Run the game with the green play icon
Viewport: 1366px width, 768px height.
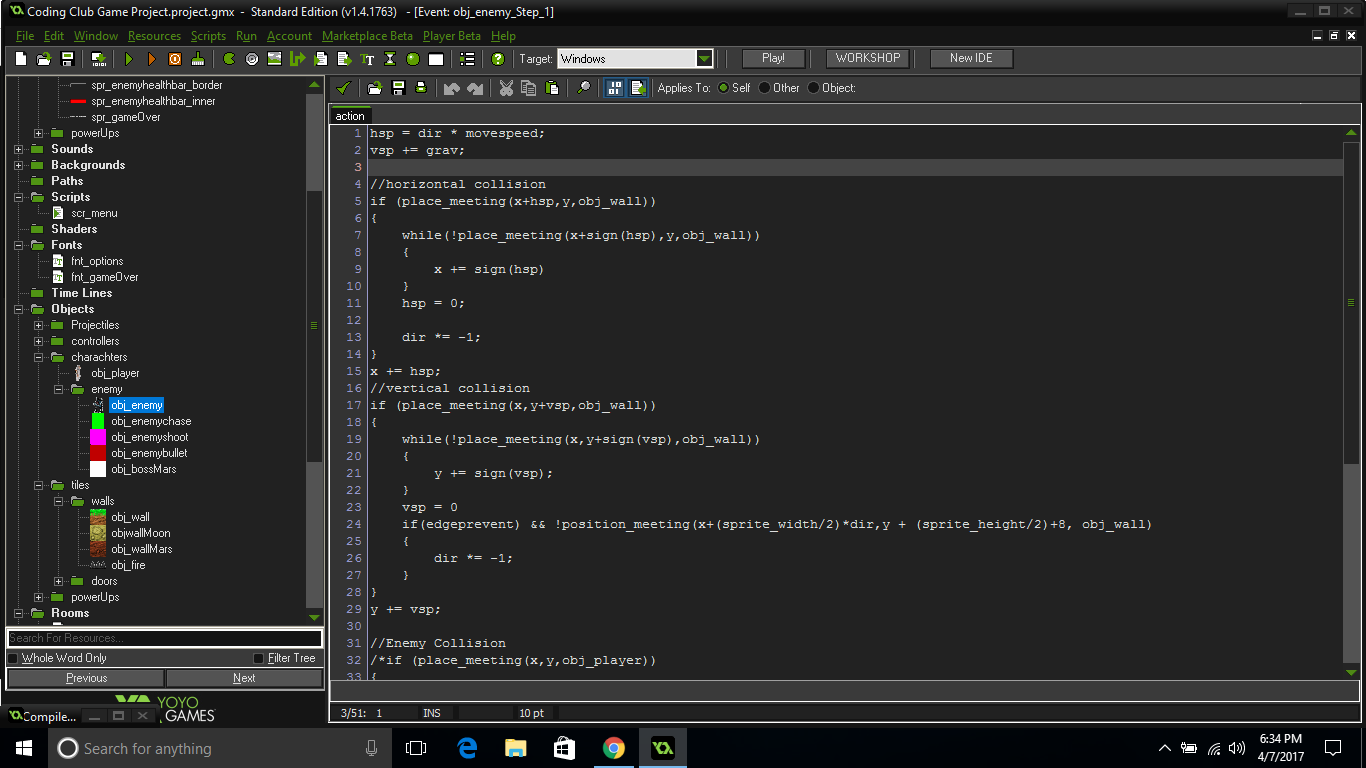(128, 58)
